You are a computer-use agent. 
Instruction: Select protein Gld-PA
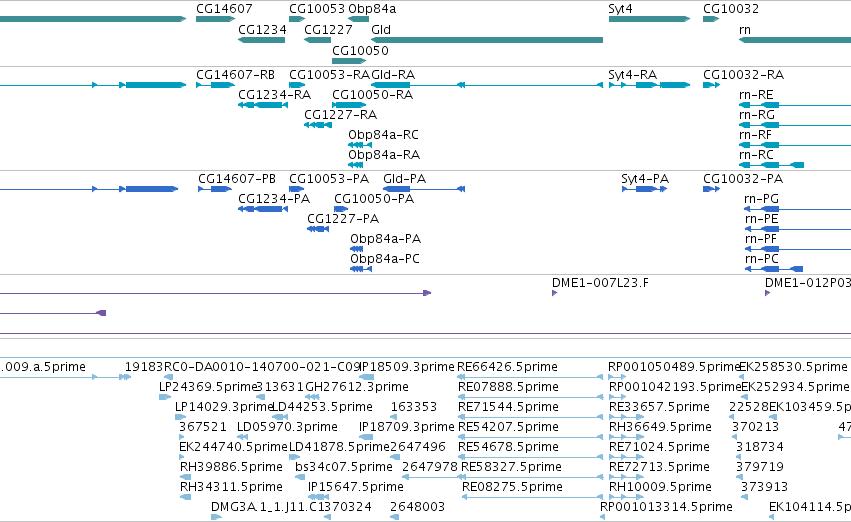coord(404,179)
